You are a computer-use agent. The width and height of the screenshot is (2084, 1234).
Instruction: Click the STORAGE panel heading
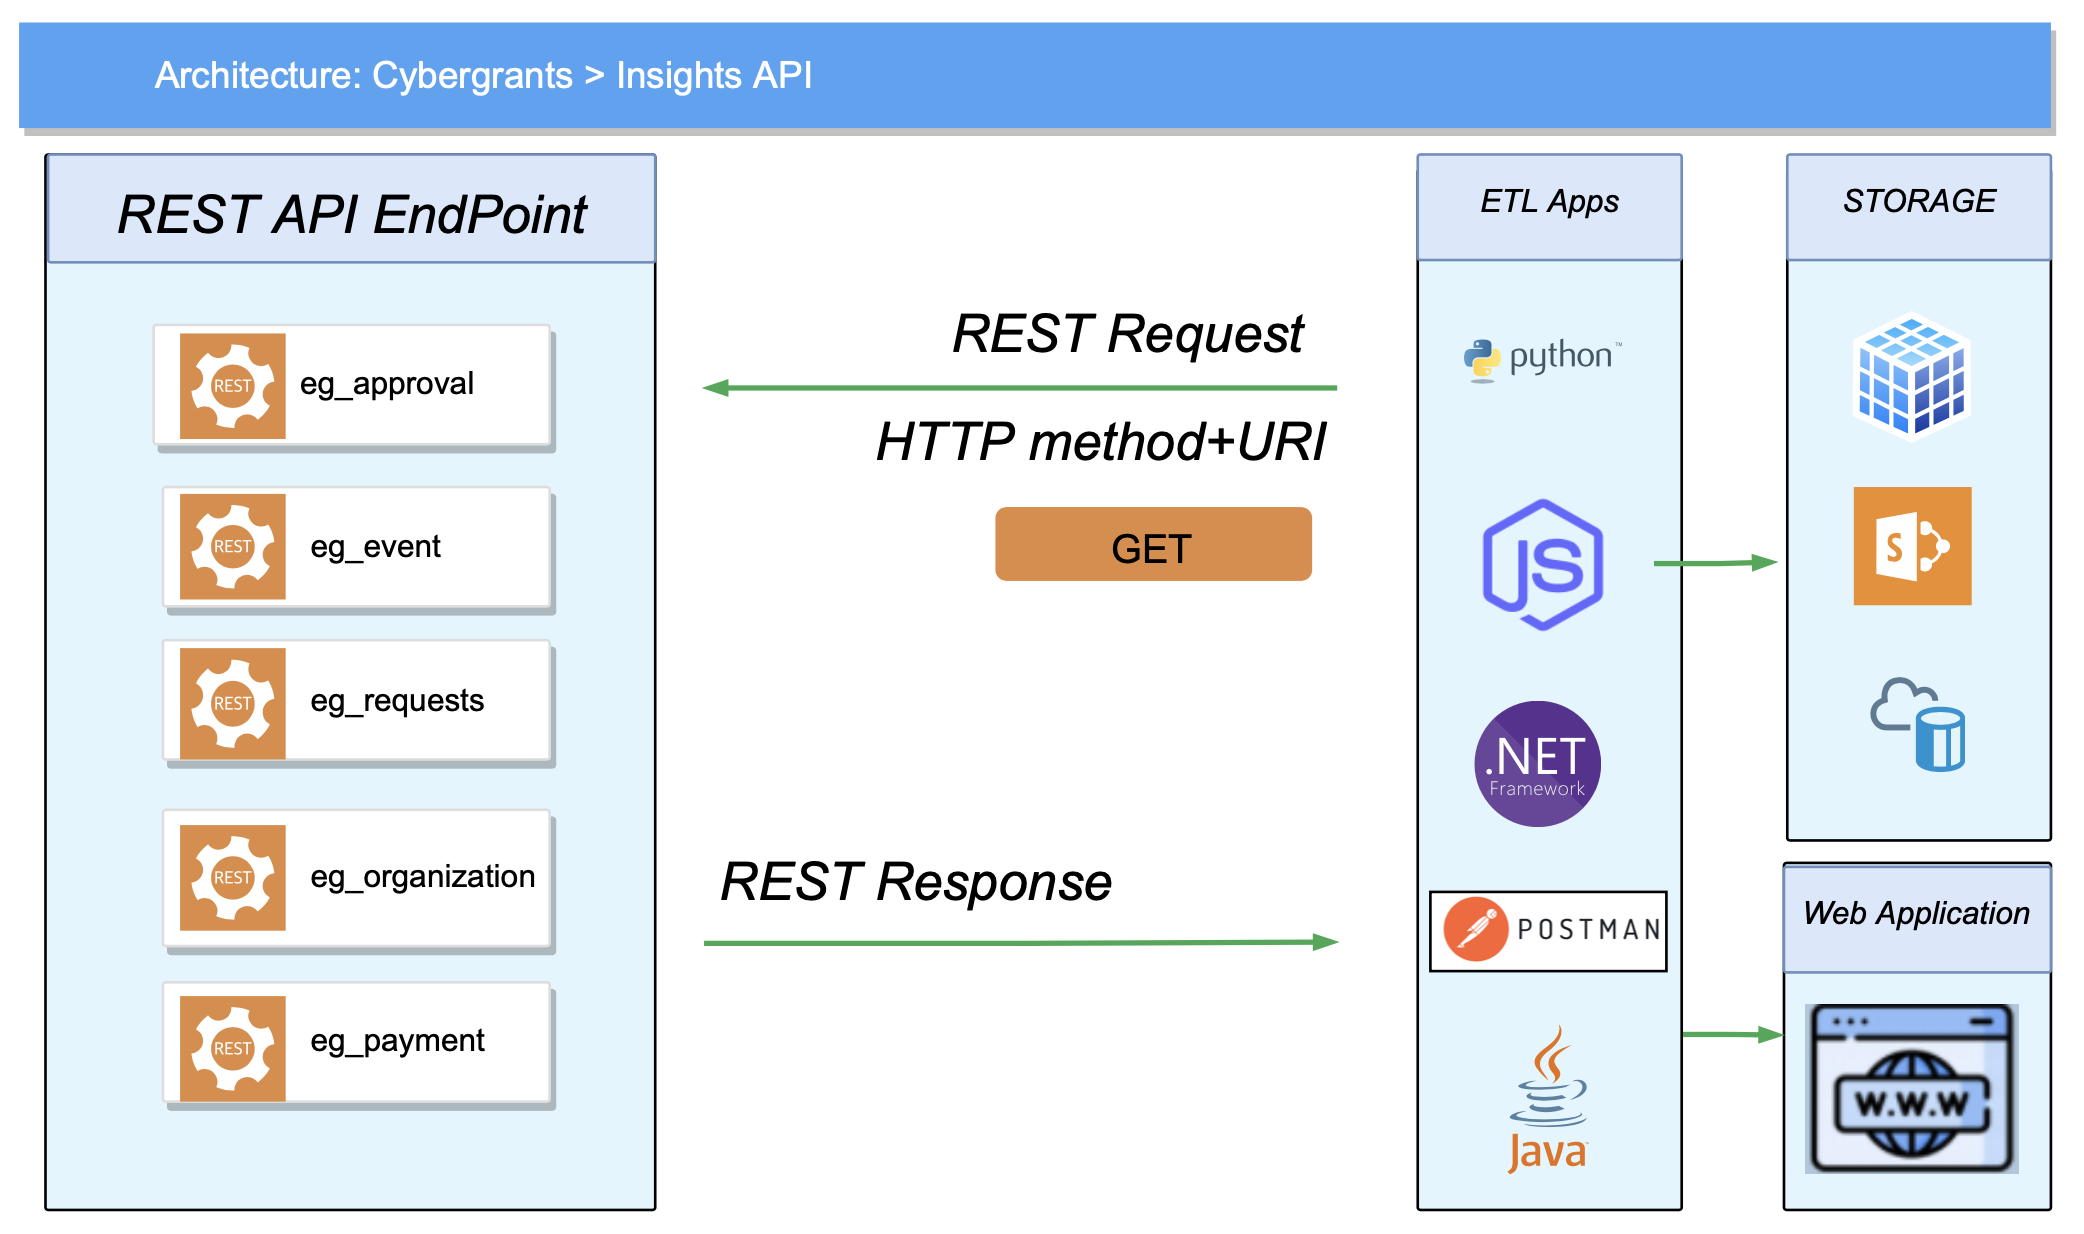[1919, 202]
